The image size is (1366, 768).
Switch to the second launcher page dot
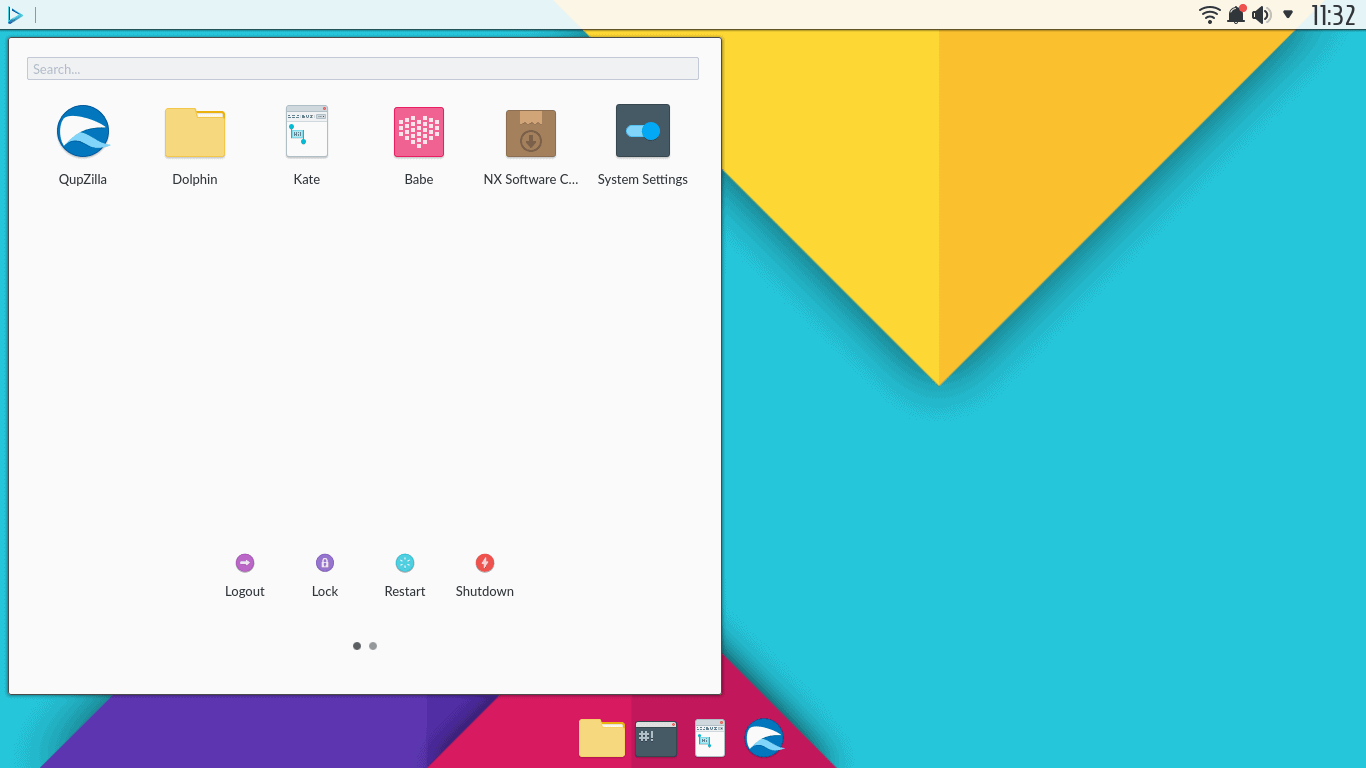click(373, 646)
